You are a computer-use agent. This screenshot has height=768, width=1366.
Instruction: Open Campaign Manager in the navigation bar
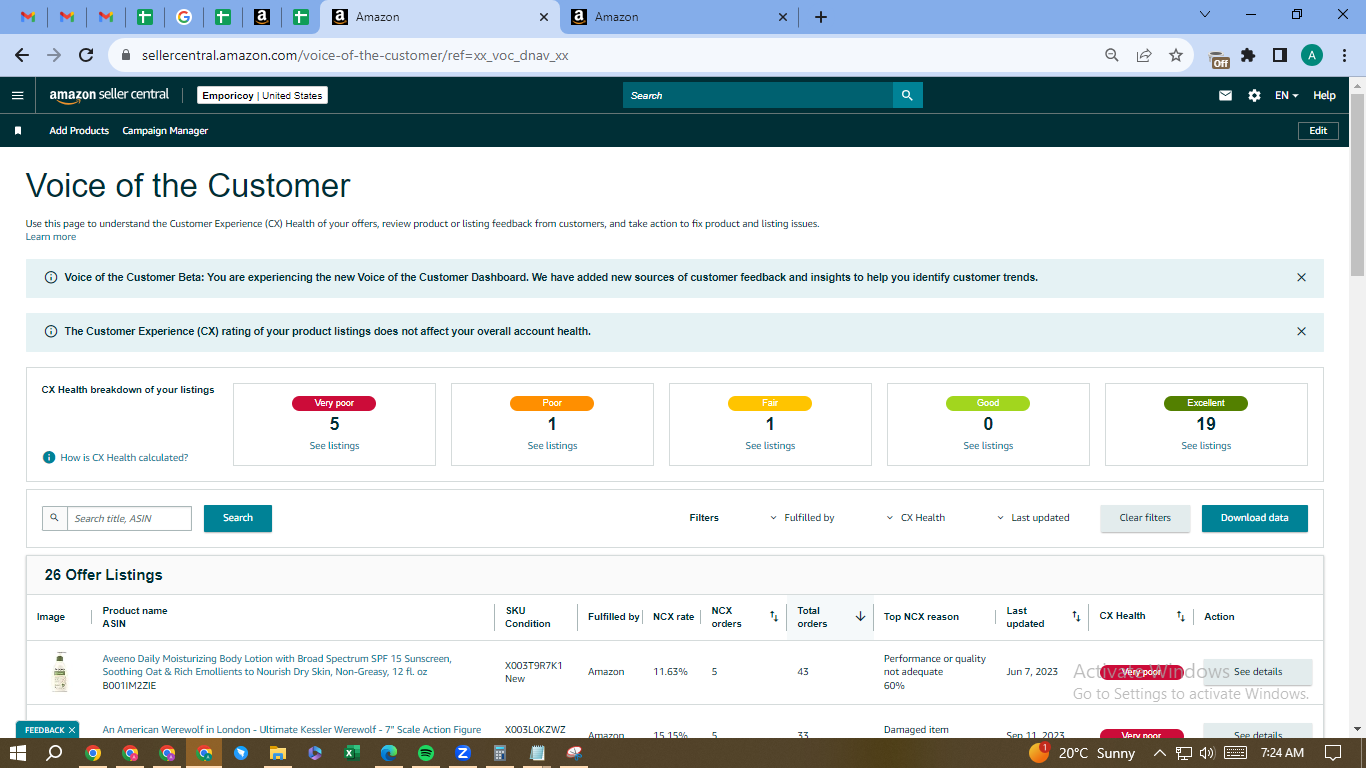[165, 131]
